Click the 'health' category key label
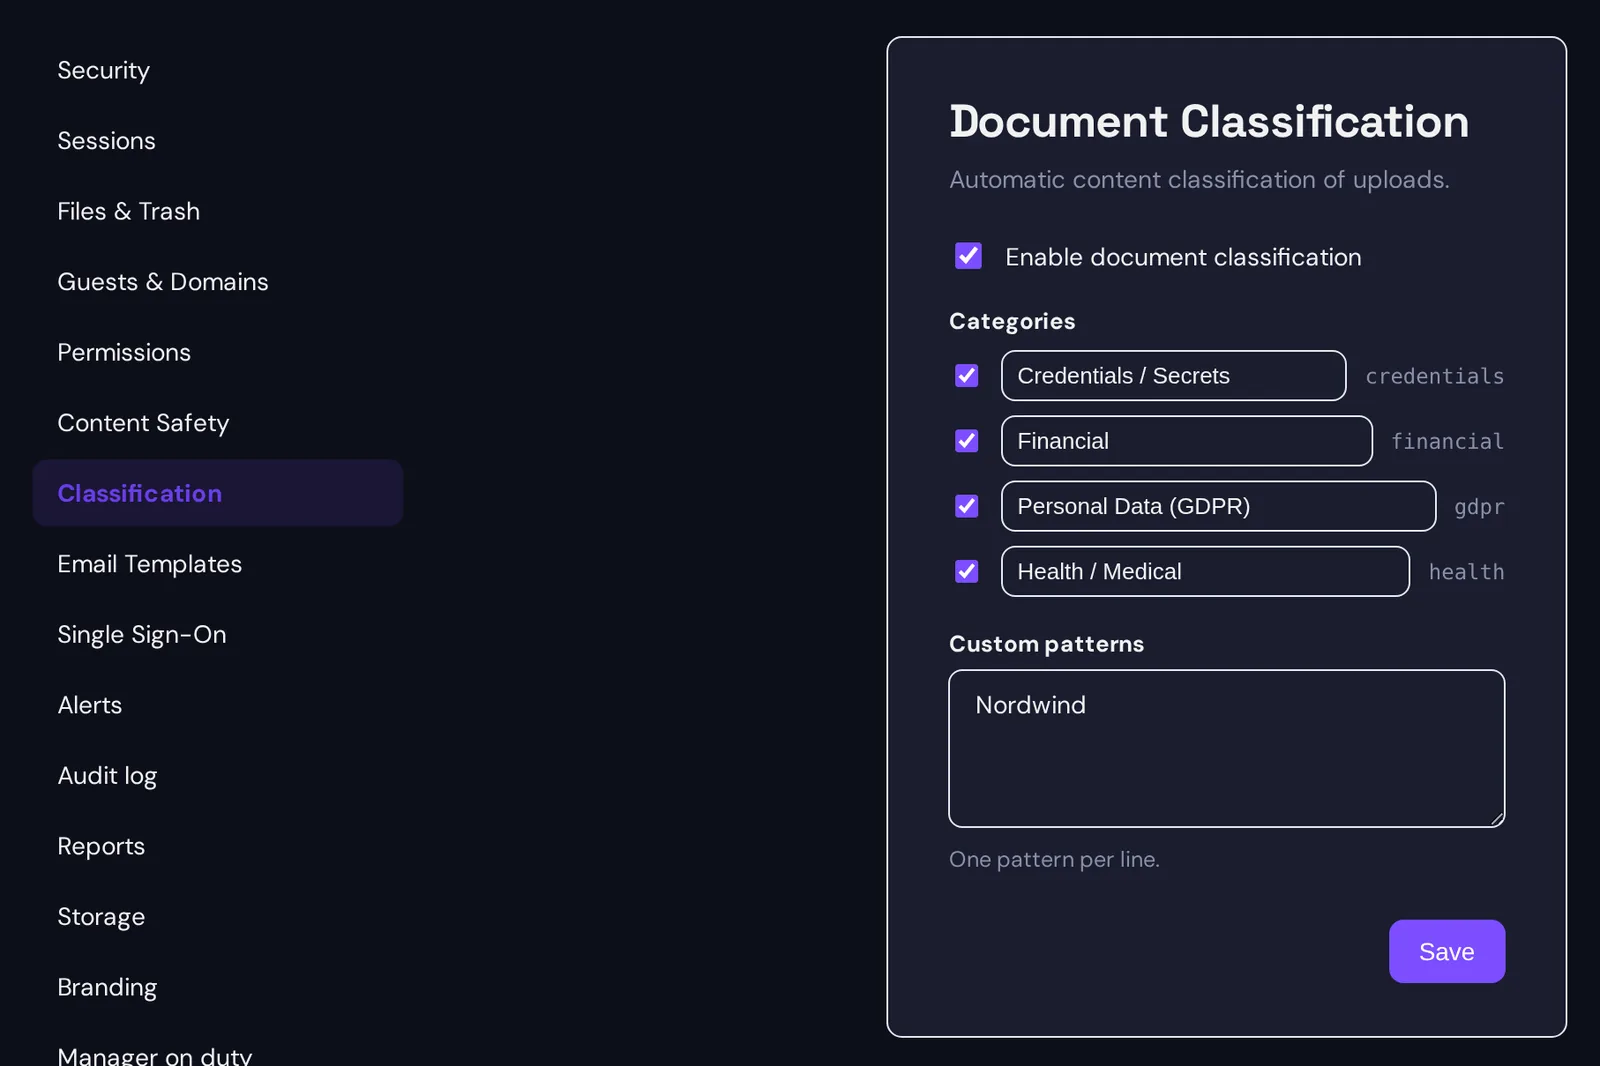This screenshot has width=1600, height=1066. [1466, 571]
